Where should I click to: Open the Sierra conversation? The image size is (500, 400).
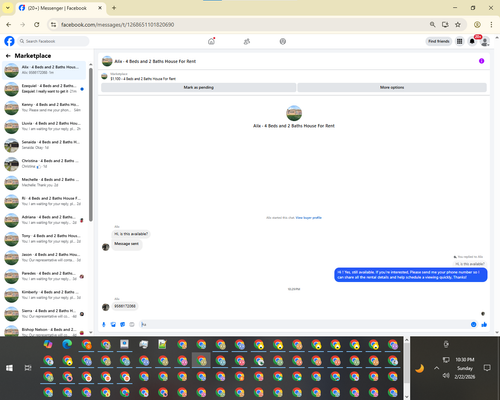(x=44, y=314)
